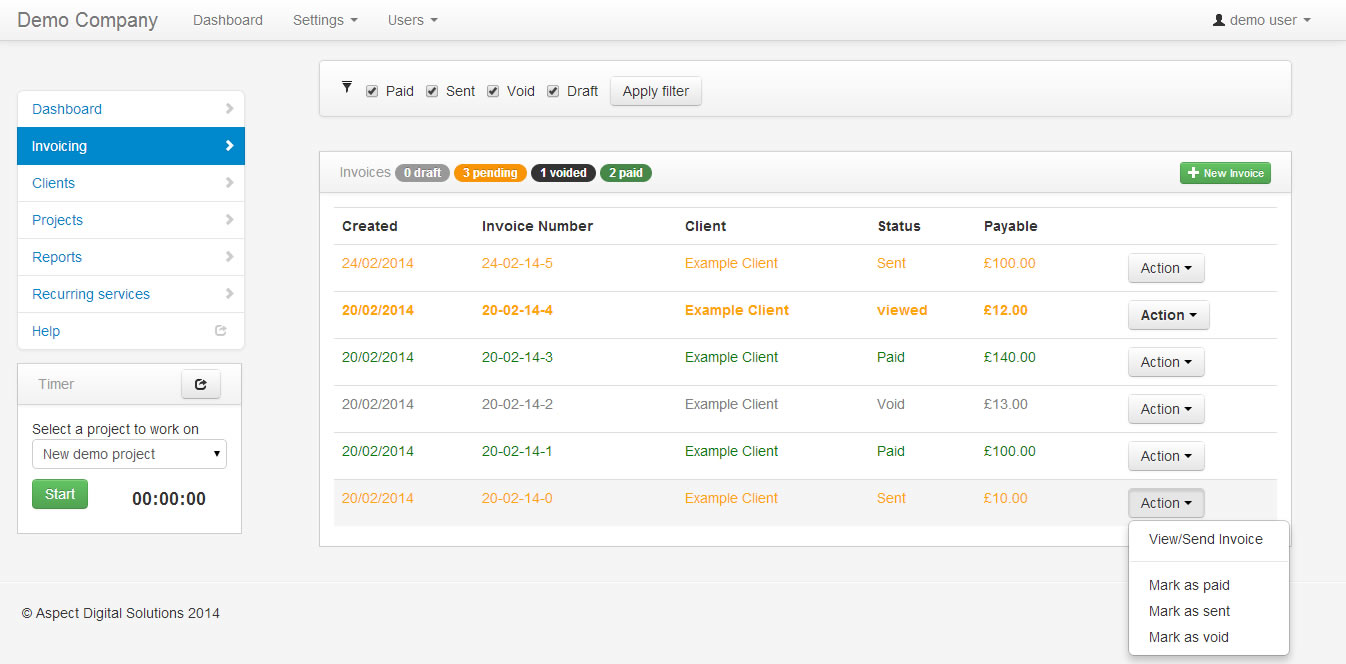The width and height of the screenshot is (1346, 664).
Task: Open Recurring services in the sidebar
Action: [x=91, y=294]
